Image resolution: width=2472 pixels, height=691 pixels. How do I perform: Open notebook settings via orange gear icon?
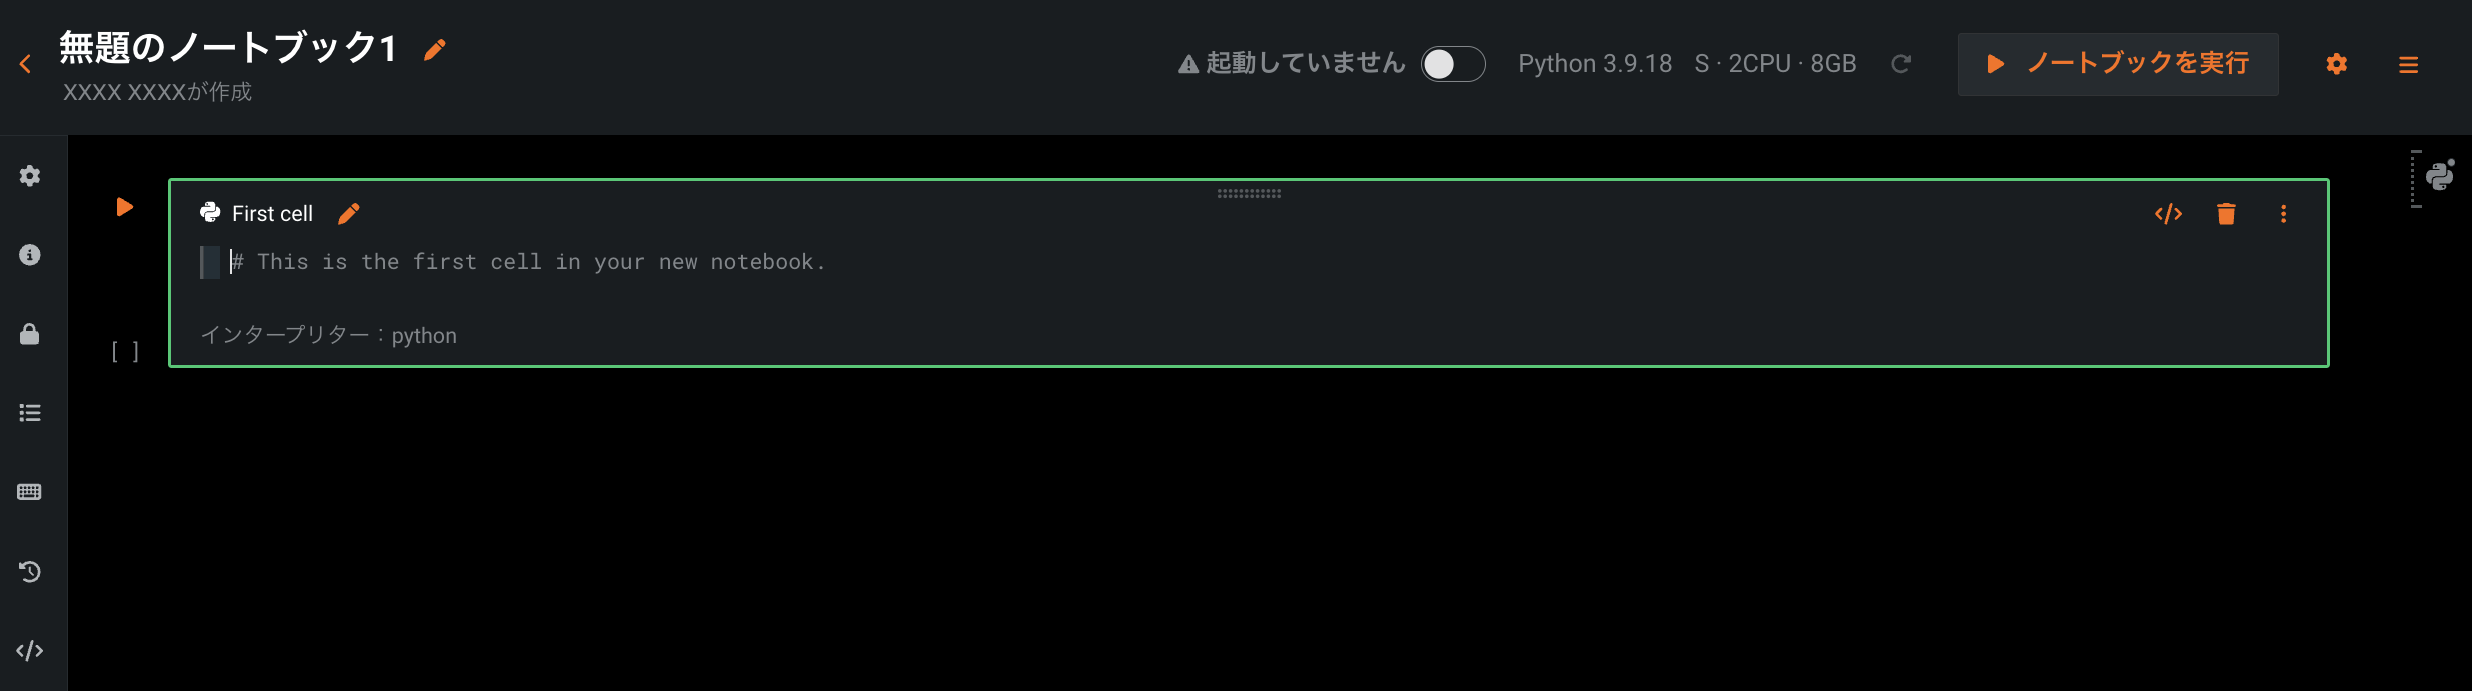2336,64
